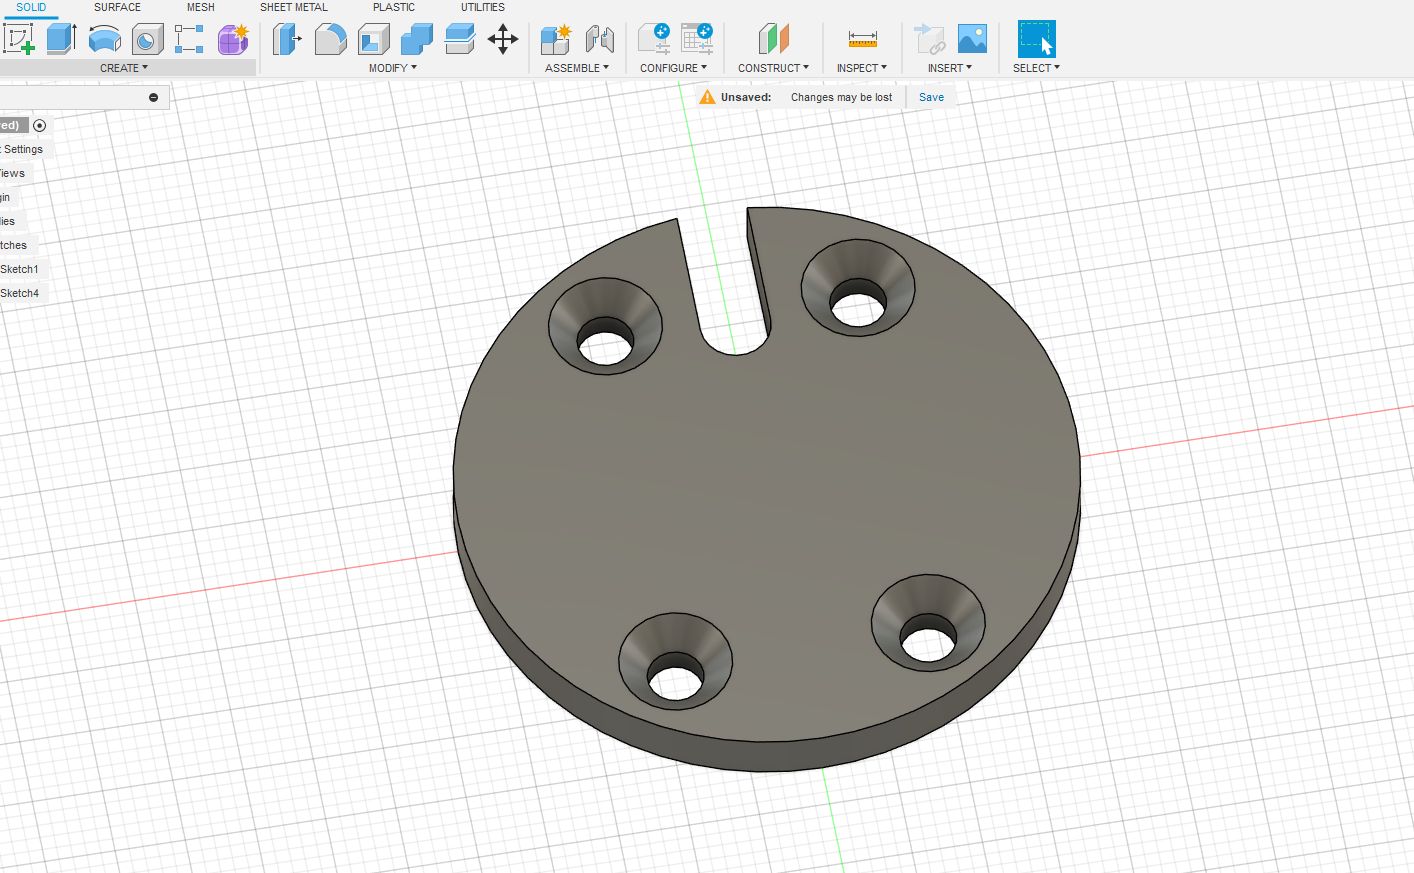Select the lower-left countersunk hole
1414x873 pixels.
tap(676, 662)
